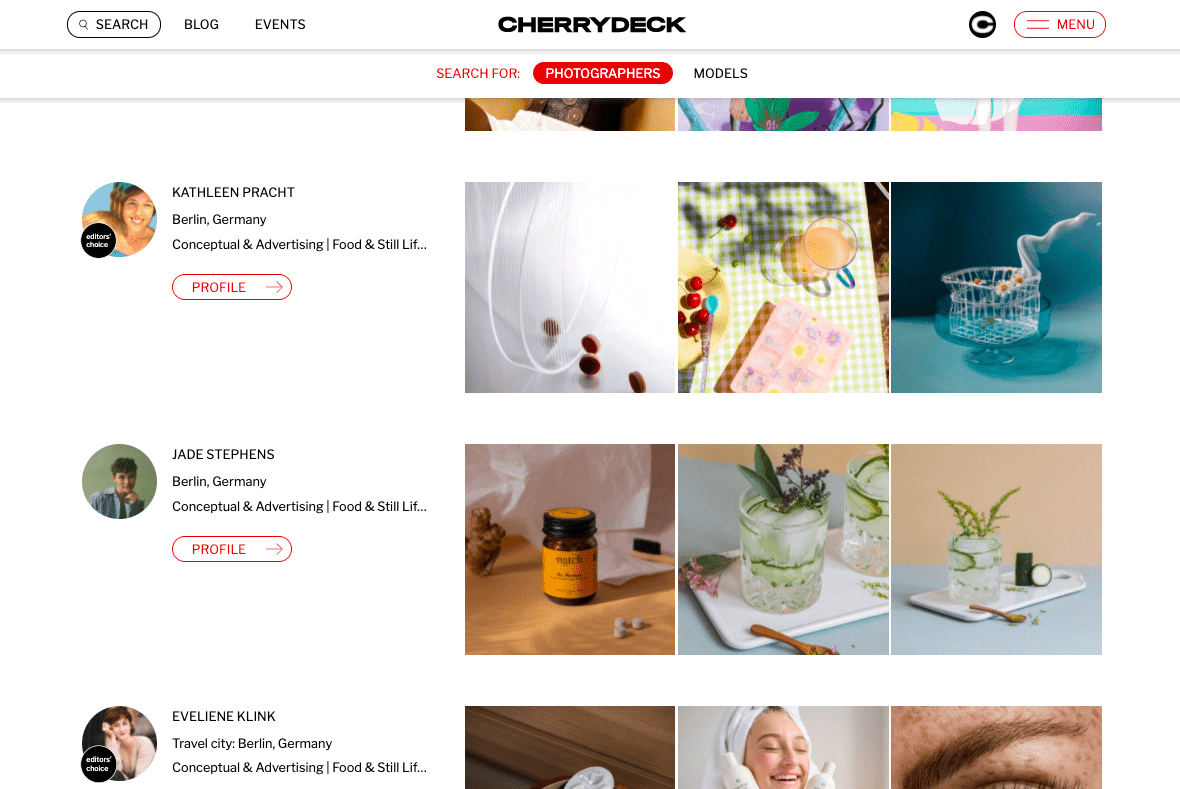1180x789 pixels.
Task: Click Eveliene Klink's editors' choice badge
Action: tap(98, 764)
